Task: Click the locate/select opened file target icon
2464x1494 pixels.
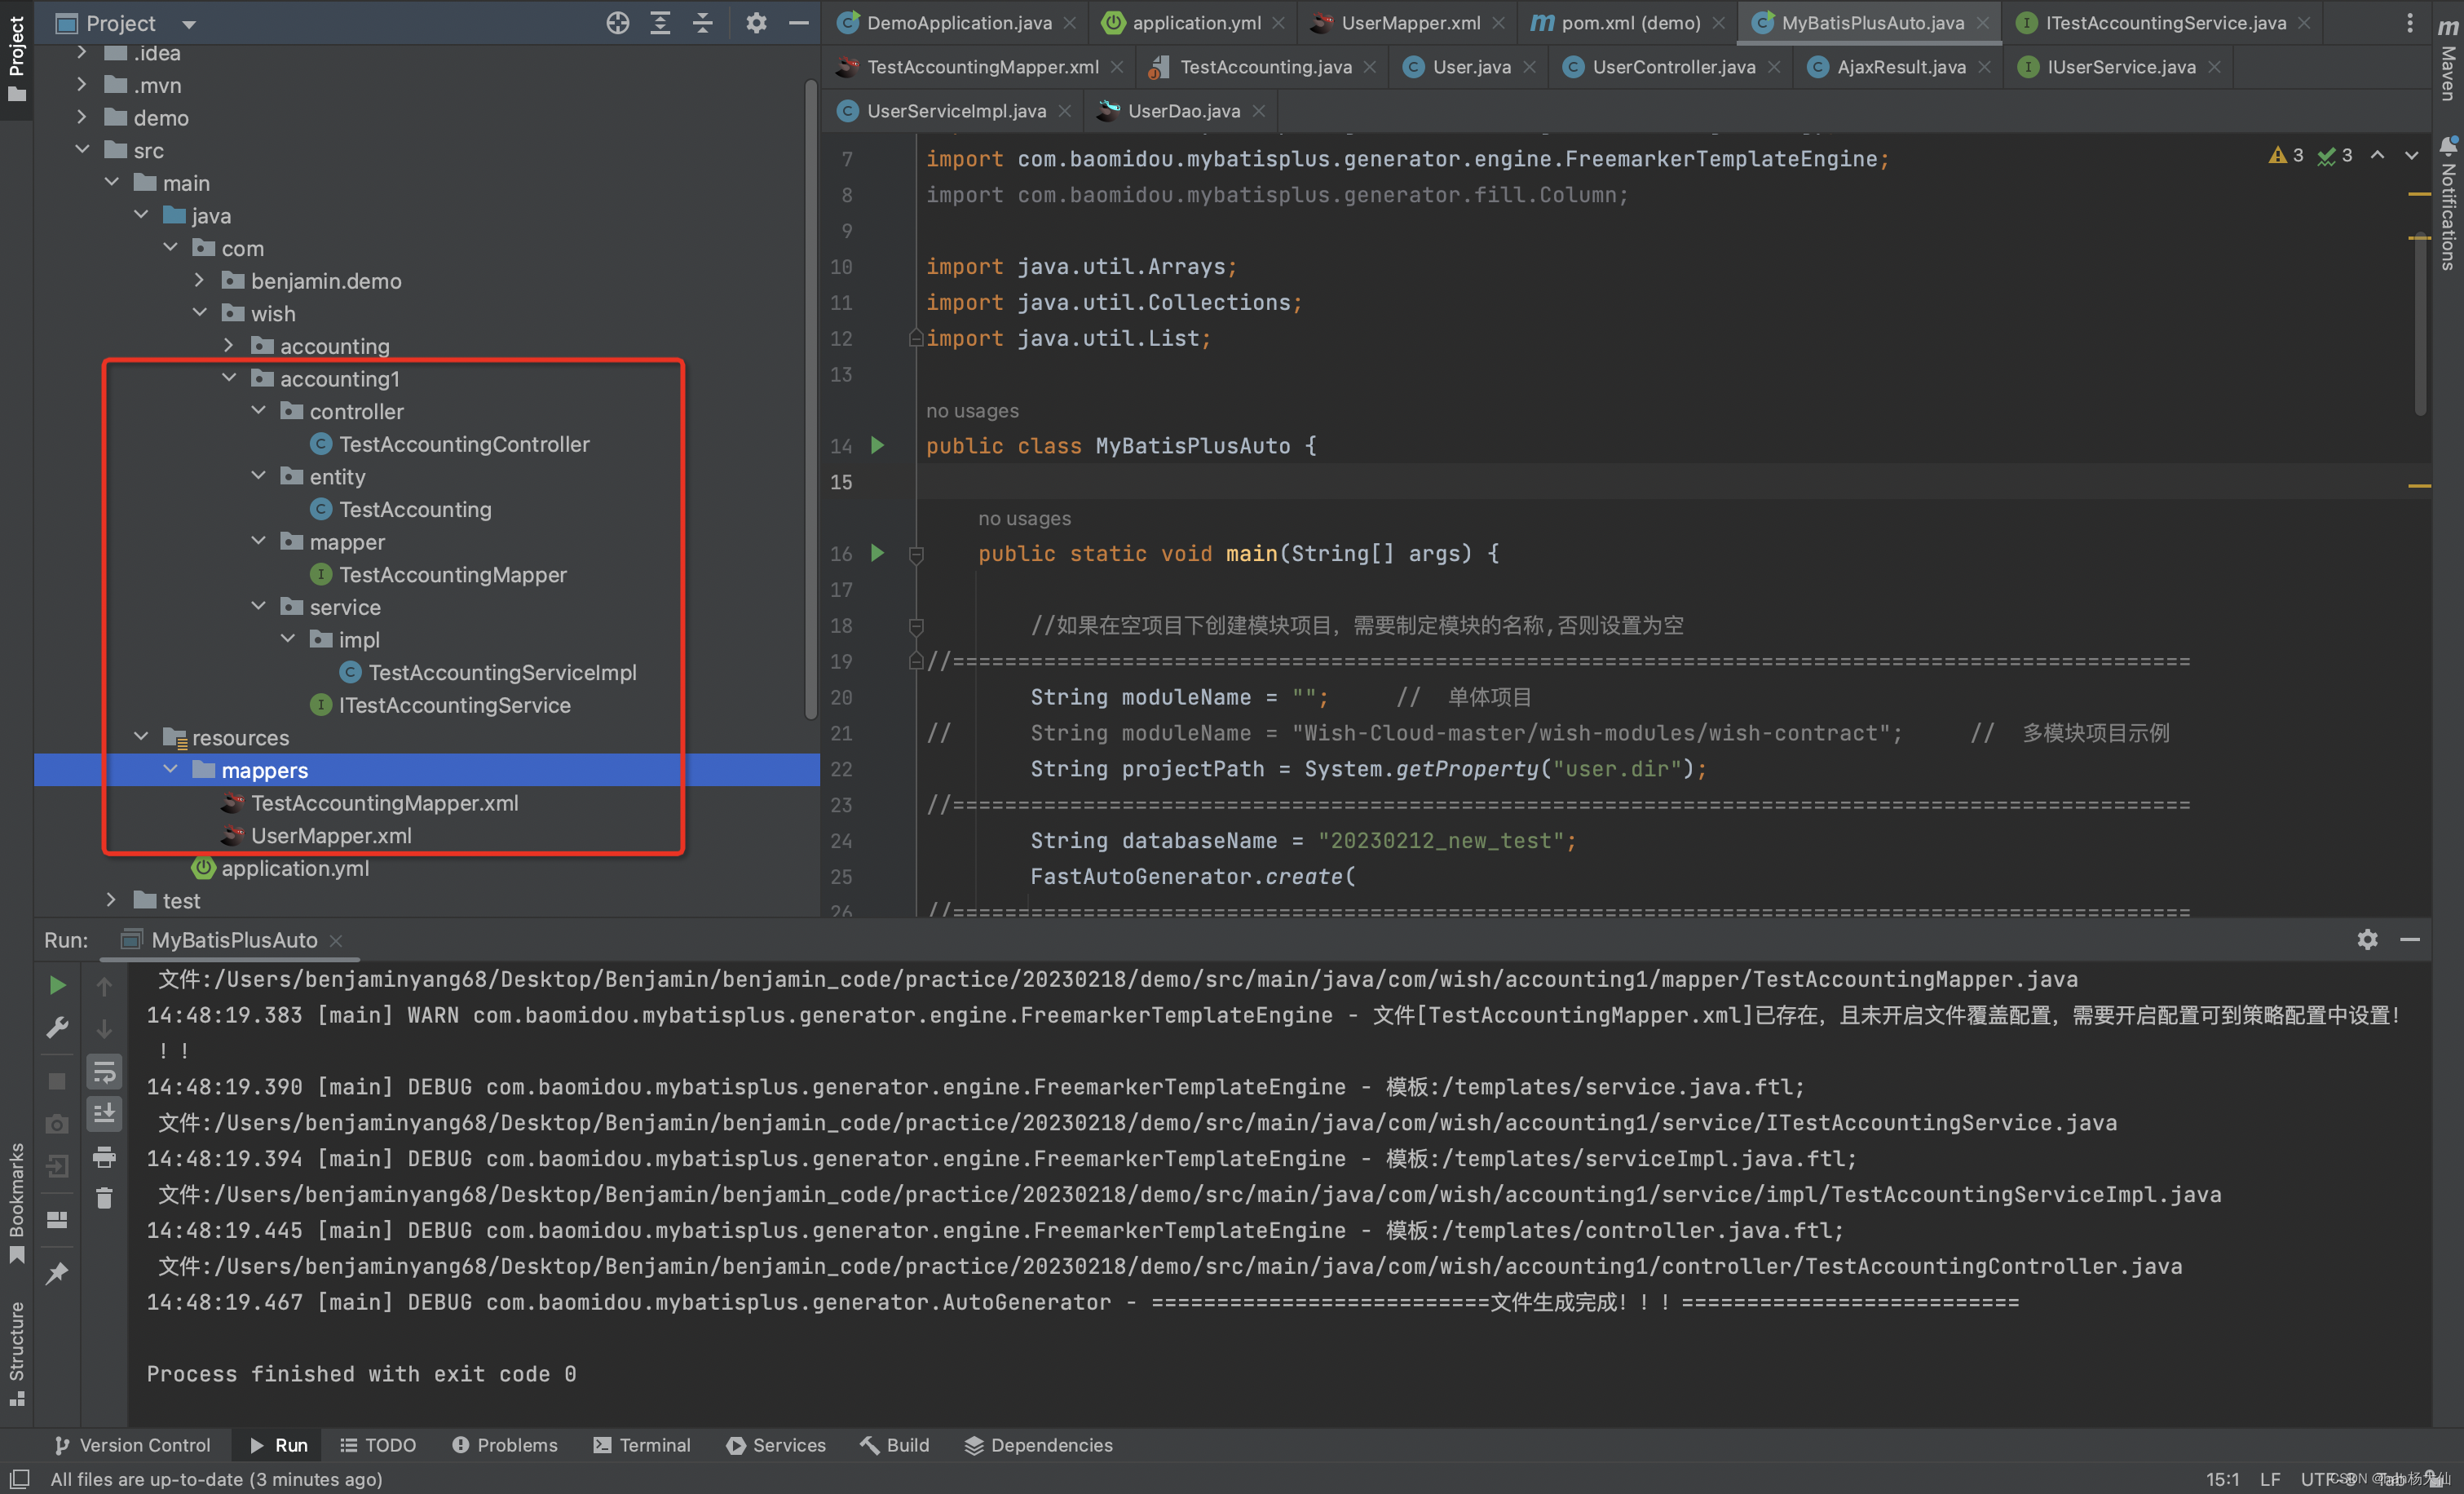Action: (617, 23)
